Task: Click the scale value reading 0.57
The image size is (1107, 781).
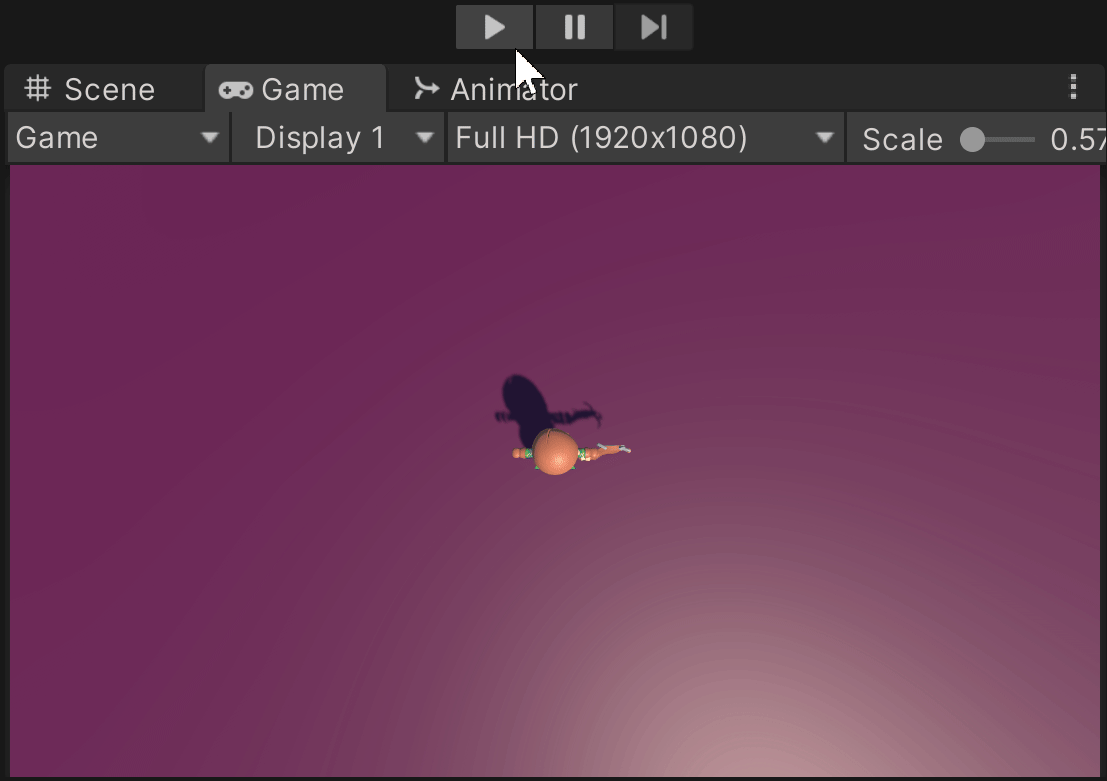Action: click(x=1083, y=139)
